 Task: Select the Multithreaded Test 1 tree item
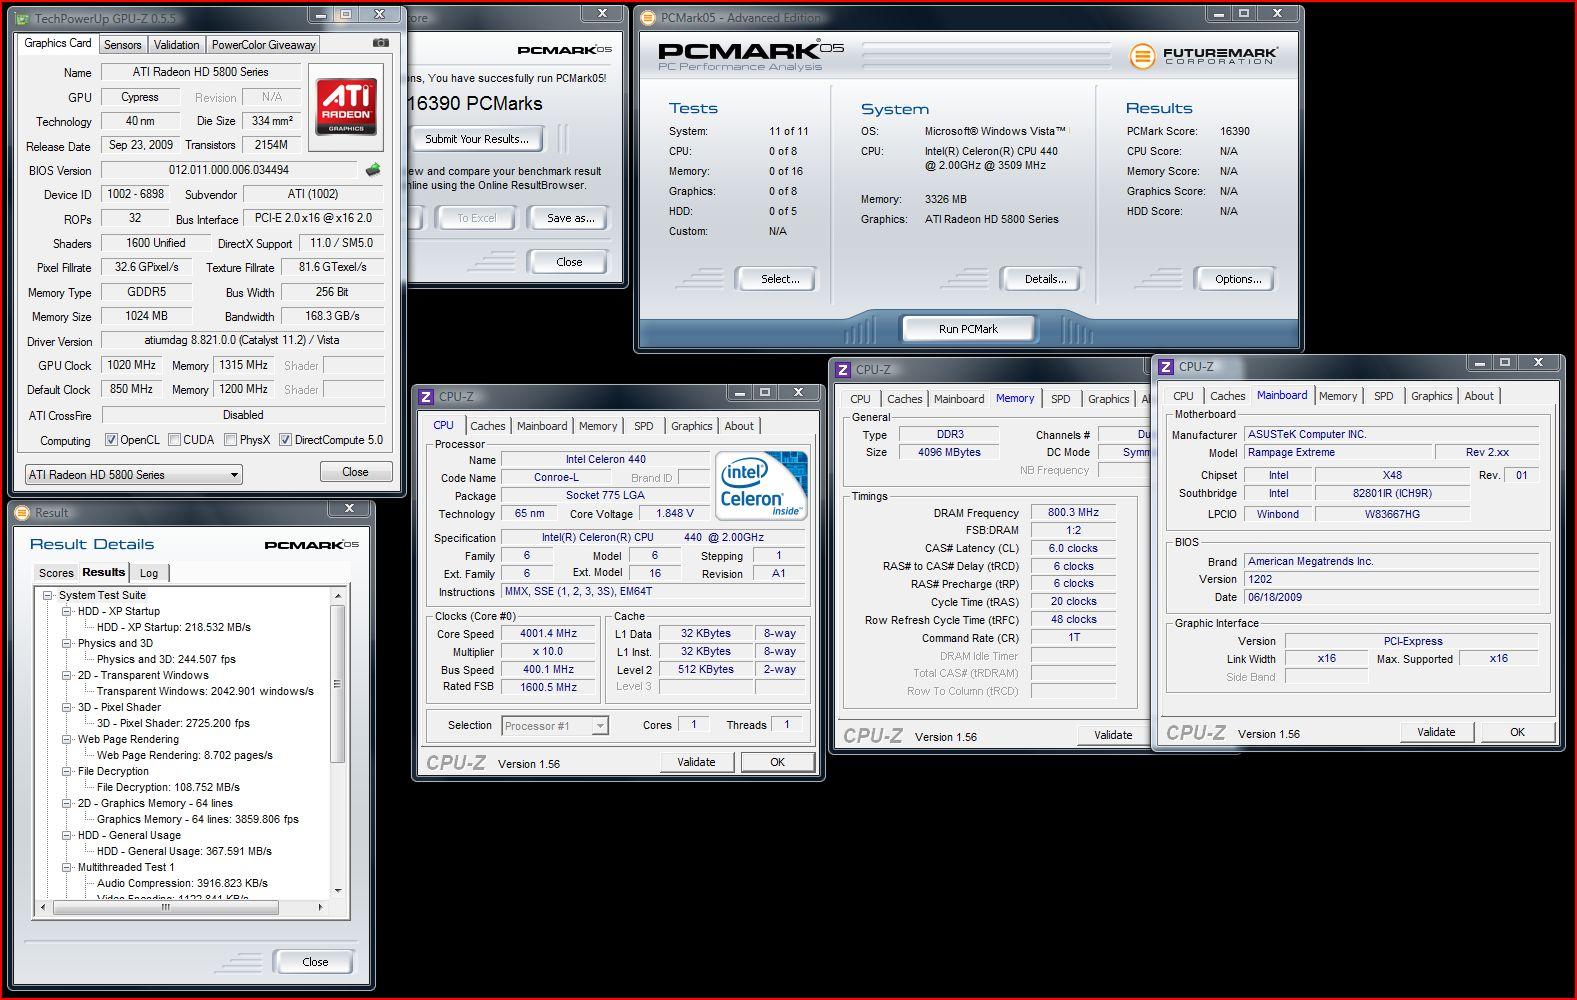[x=126, y=867]
